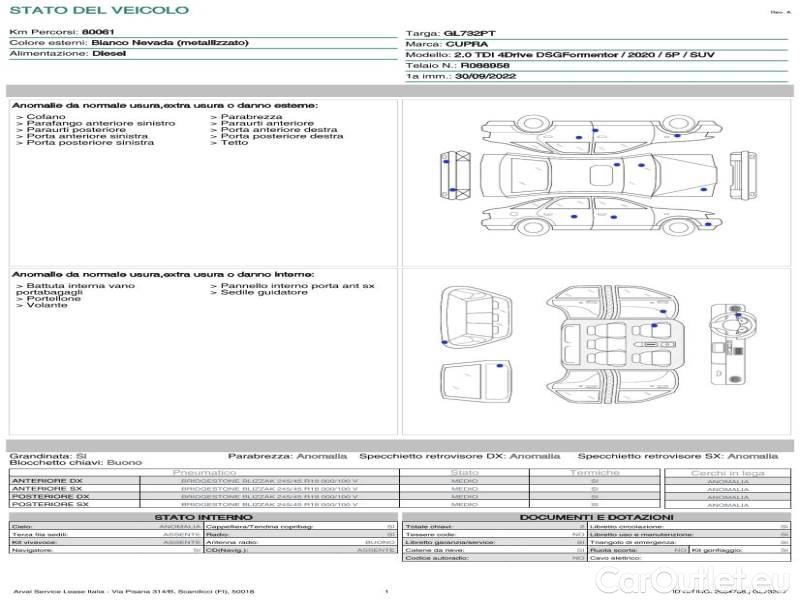This screenshot has height=600, width=800.
Task: Select the Volante interior anomaly item
Action: pyautogui.click(x=43, y=304)
